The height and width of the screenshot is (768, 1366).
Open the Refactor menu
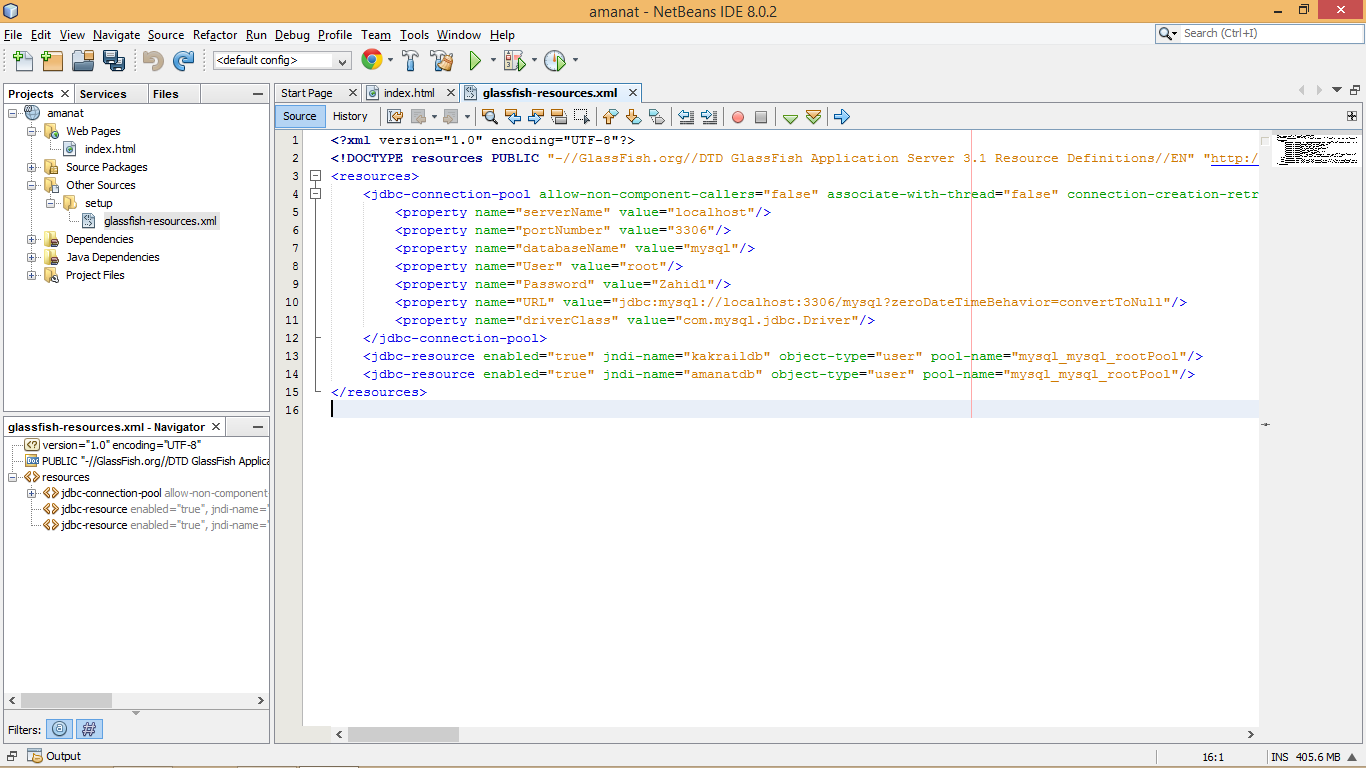pos(215,35)
